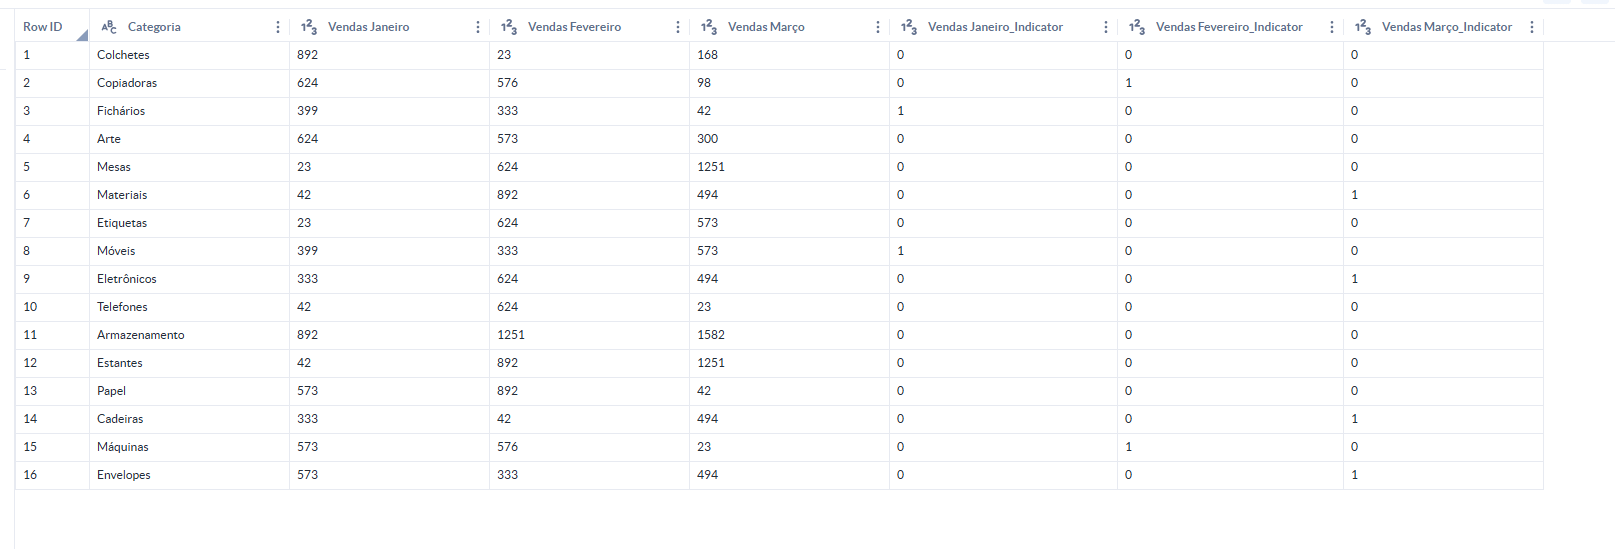This screenshot has width=1615, height=549.
Task: Open the three-dot menu for Vendas Janeiro
Action: pyautogui.click(x=478, y=27)
